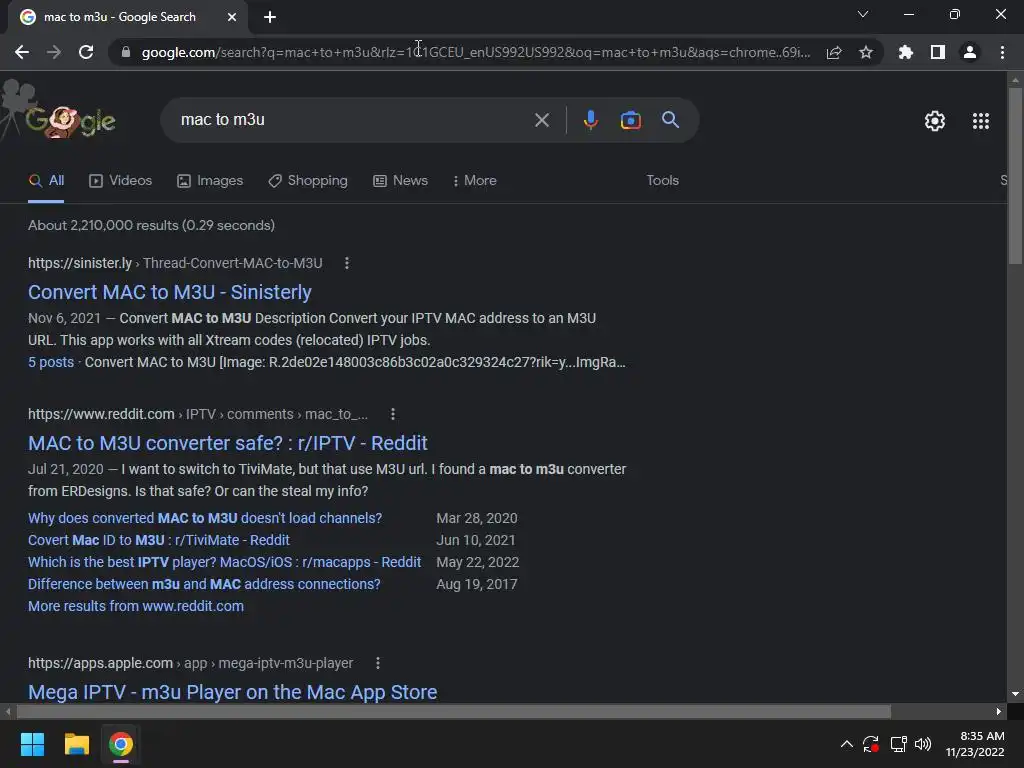Open Google quick settings gear

pos(935,121)
